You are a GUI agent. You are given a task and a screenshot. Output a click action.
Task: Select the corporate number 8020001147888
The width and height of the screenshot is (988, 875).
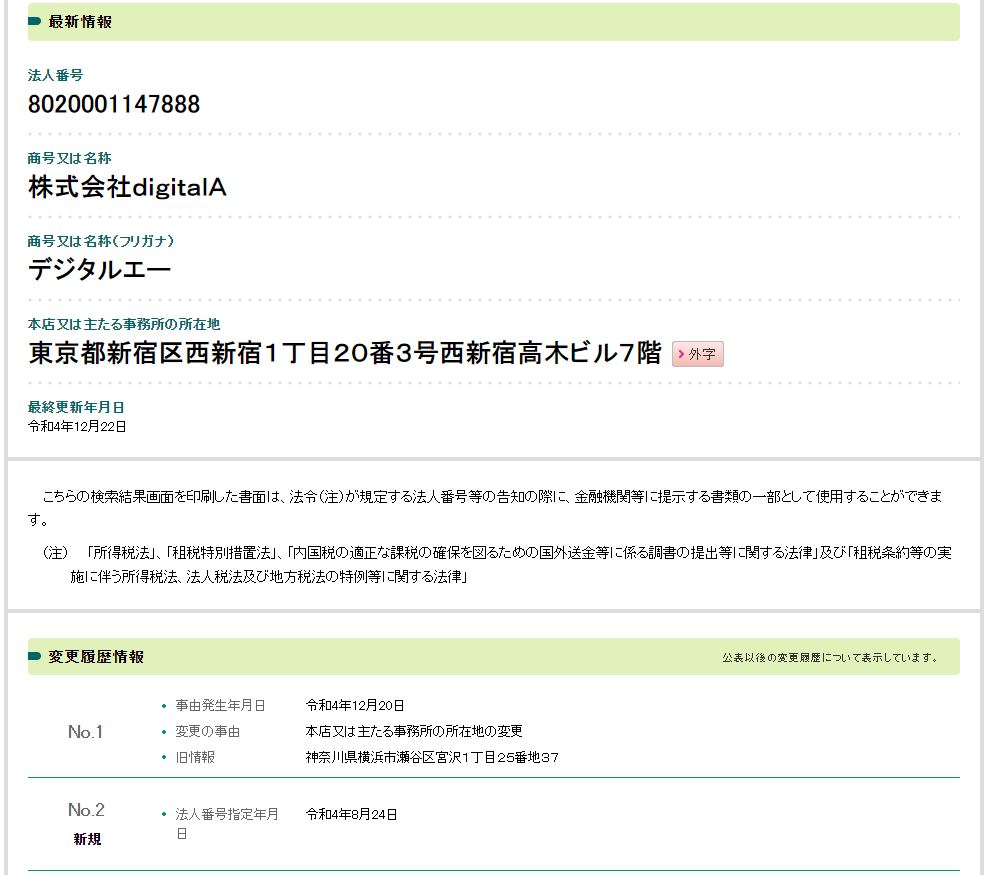114,104
